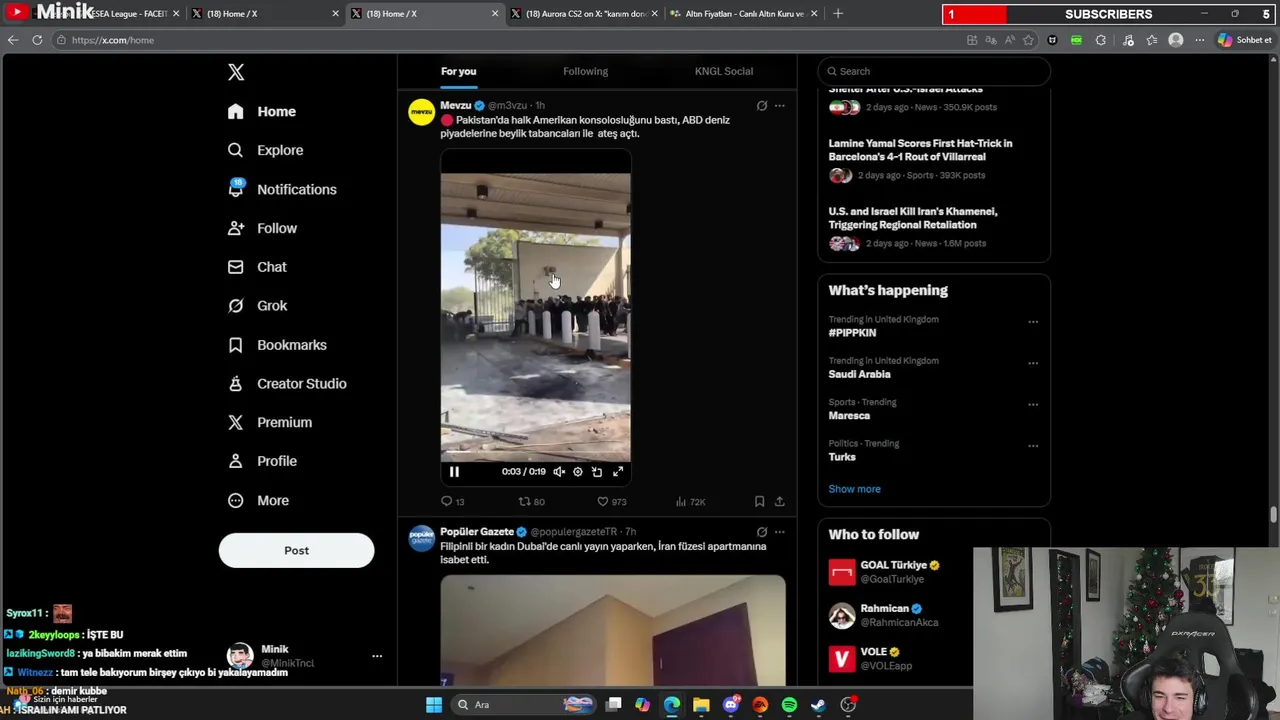
Task: Open options for the Turks trend
Action: point(1033,446)
